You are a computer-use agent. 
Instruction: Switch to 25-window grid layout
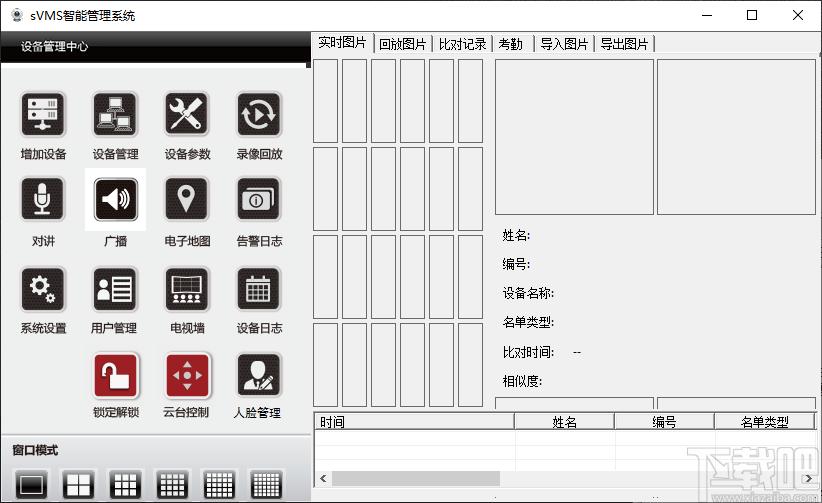tap(219, 485)
